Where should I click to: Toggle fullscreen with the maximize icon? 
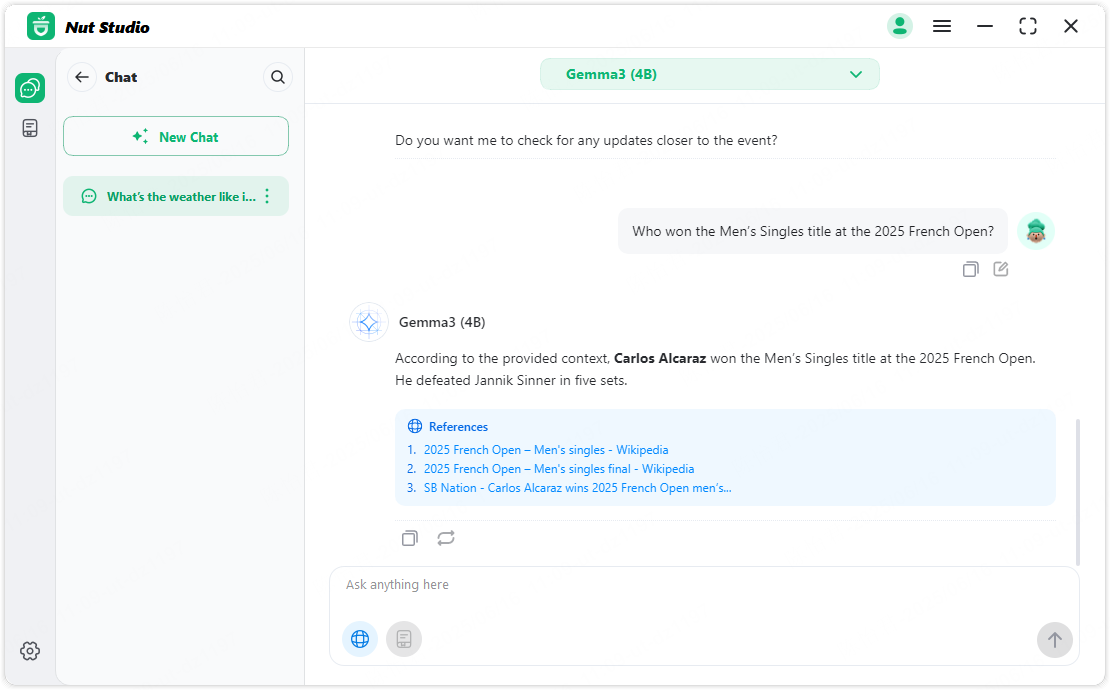[1028, 26]
